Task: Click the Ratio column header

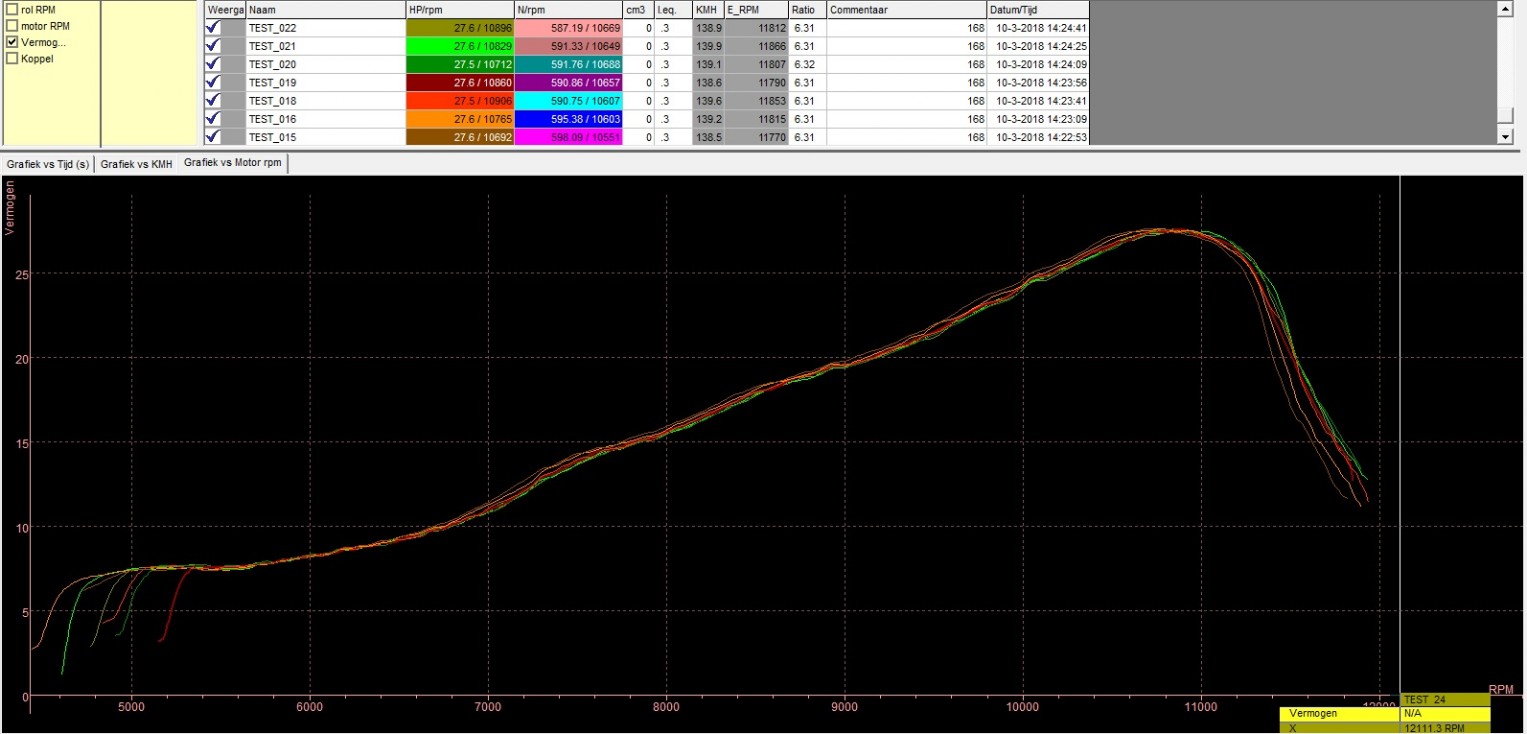Action: (808, 9)
